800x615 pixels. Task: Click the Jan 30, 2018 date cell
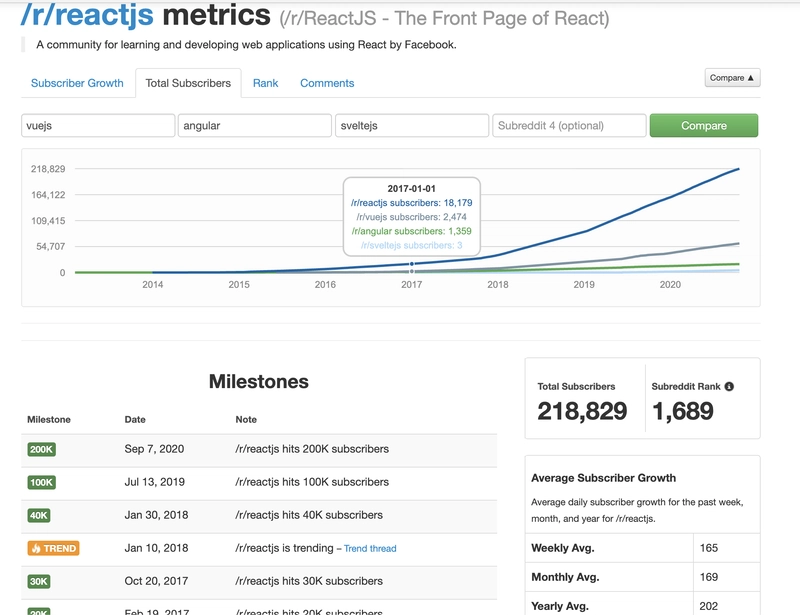point(156,515)
